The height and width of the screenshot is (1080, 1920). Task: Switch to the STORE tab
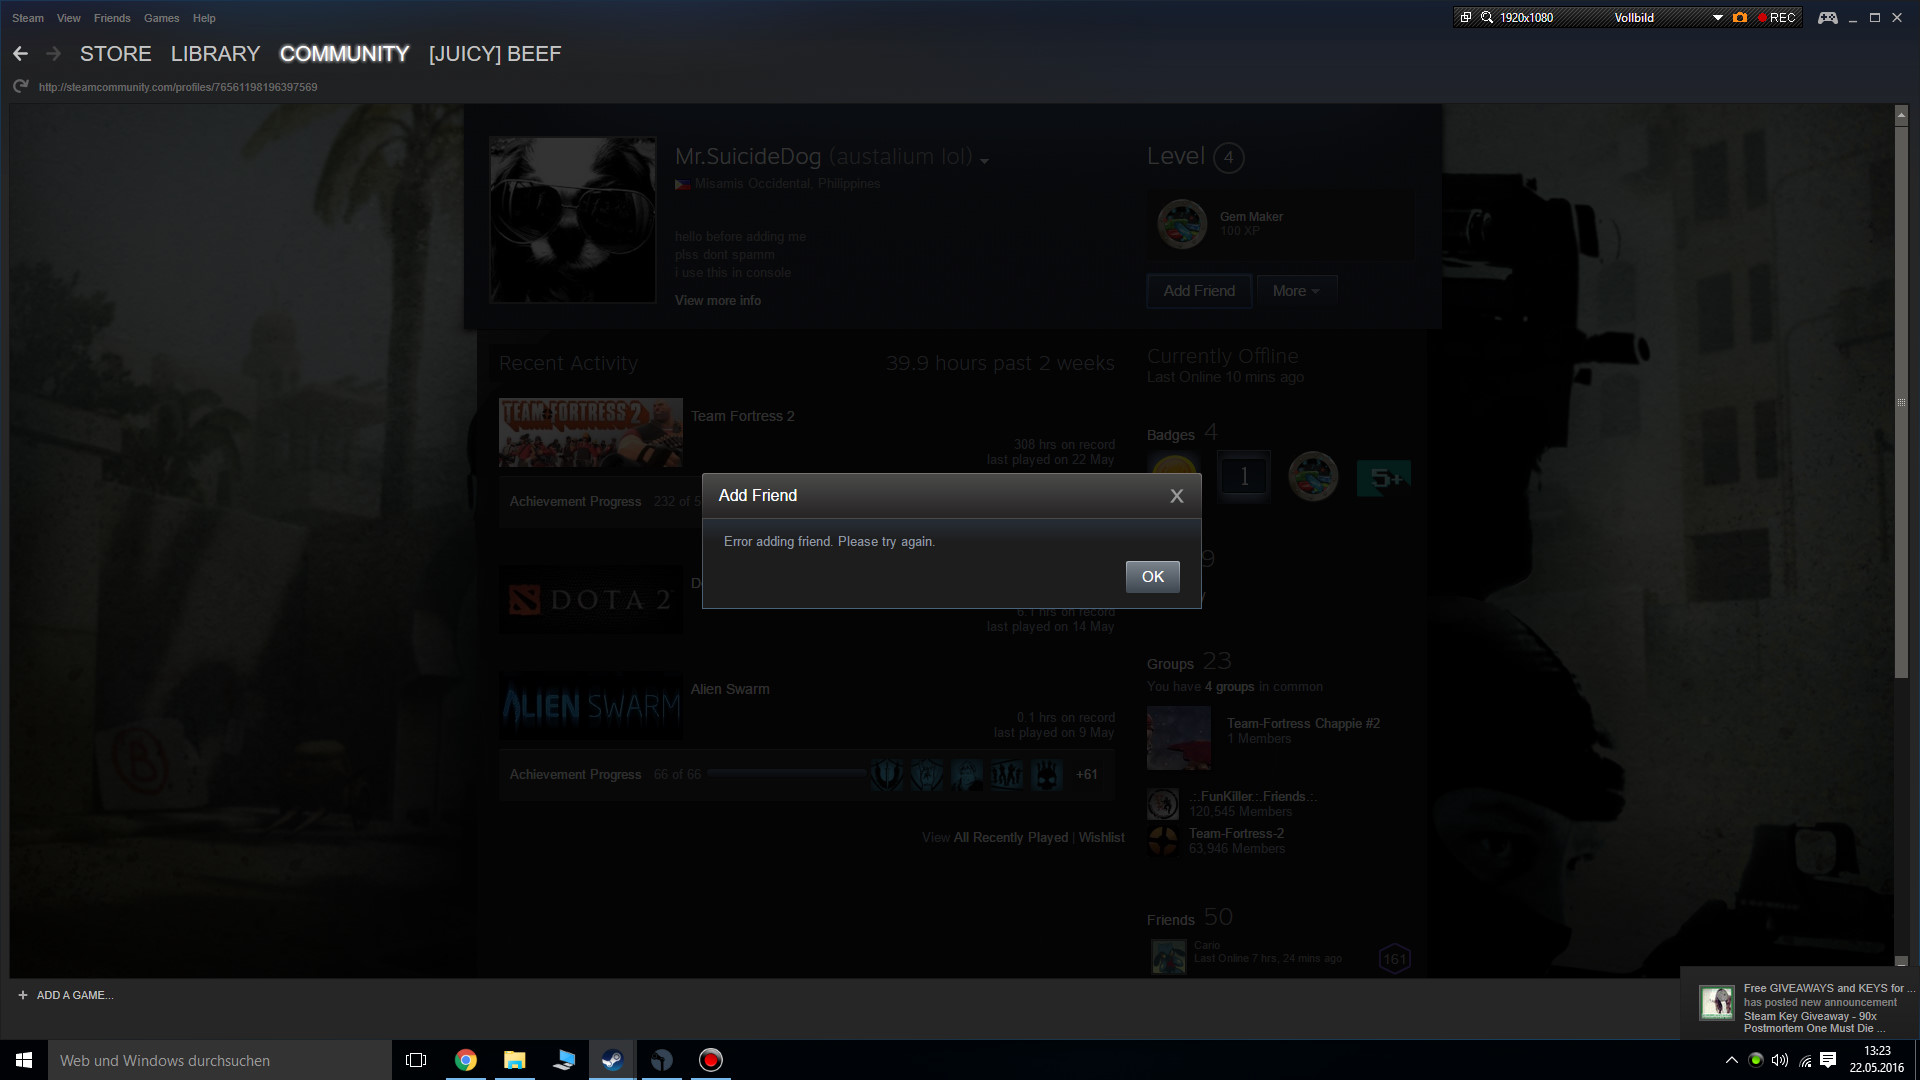tap(116, 54)
